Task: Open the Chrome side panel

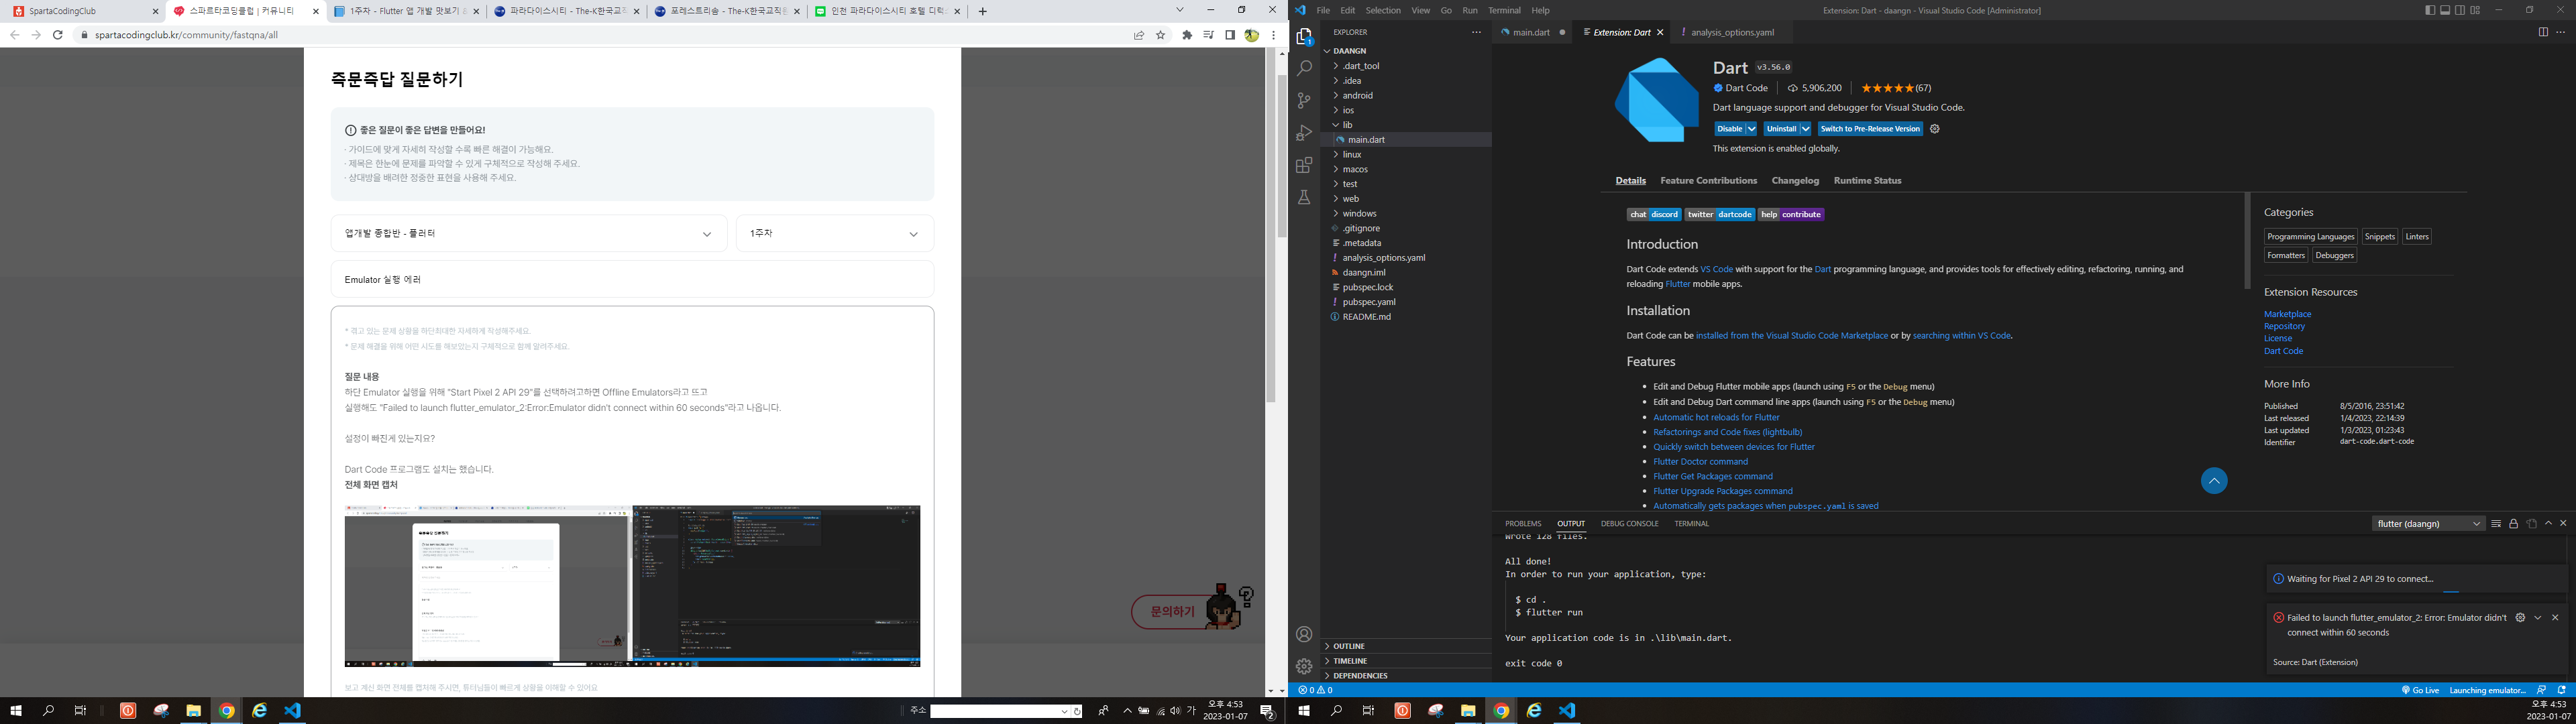Action: tap(1230, 35)
